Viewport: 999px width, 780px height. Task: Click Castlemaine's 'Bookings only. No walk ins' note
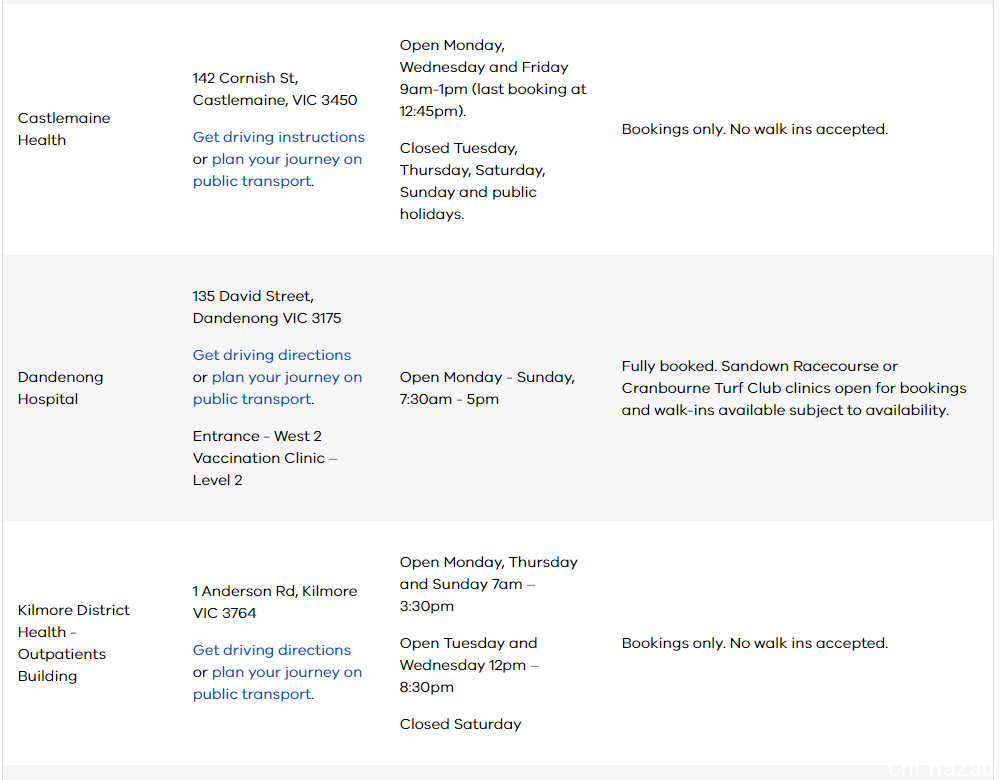click(x=754, y=129)
